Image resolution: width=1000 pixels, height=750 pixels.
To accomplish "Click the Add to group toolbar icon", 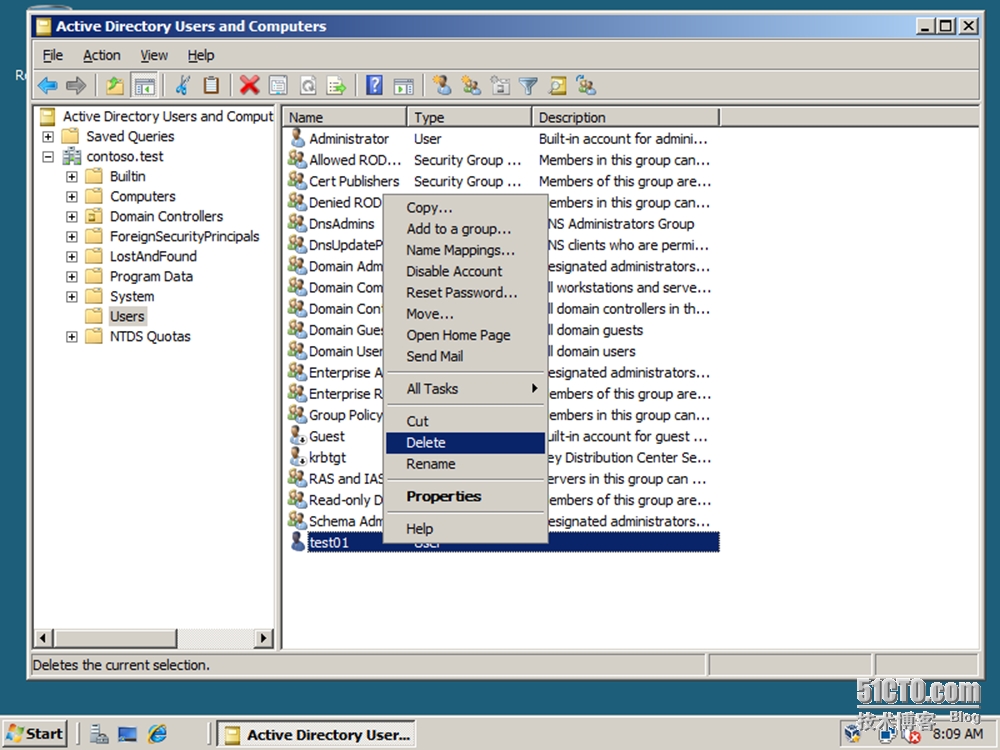I will click(x=585, y=85).
